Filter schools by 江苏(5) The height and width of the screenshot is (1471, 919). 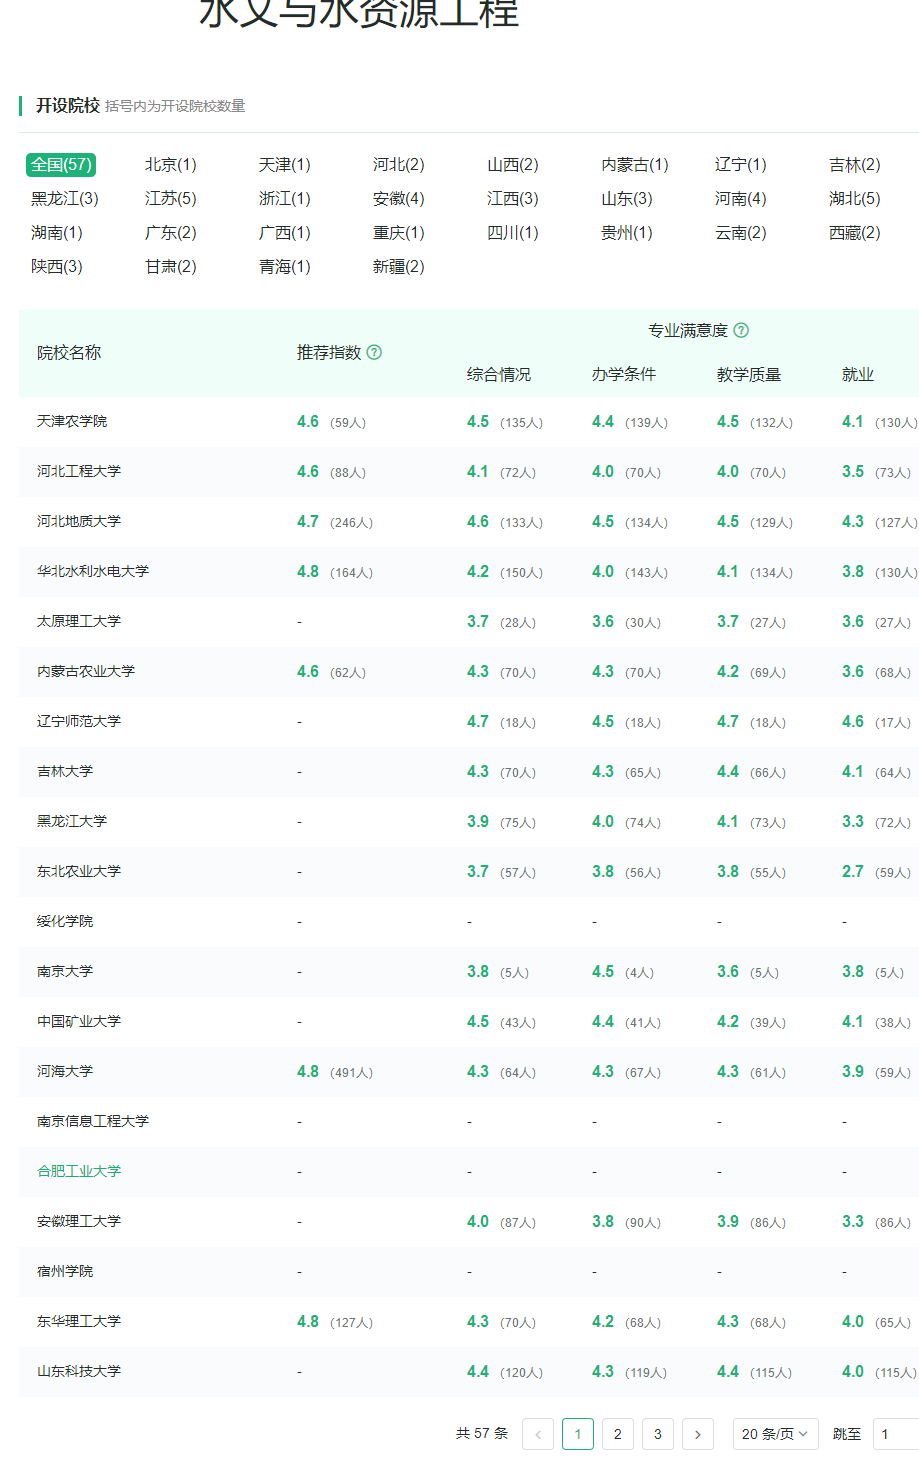click(x=171, y=198)
